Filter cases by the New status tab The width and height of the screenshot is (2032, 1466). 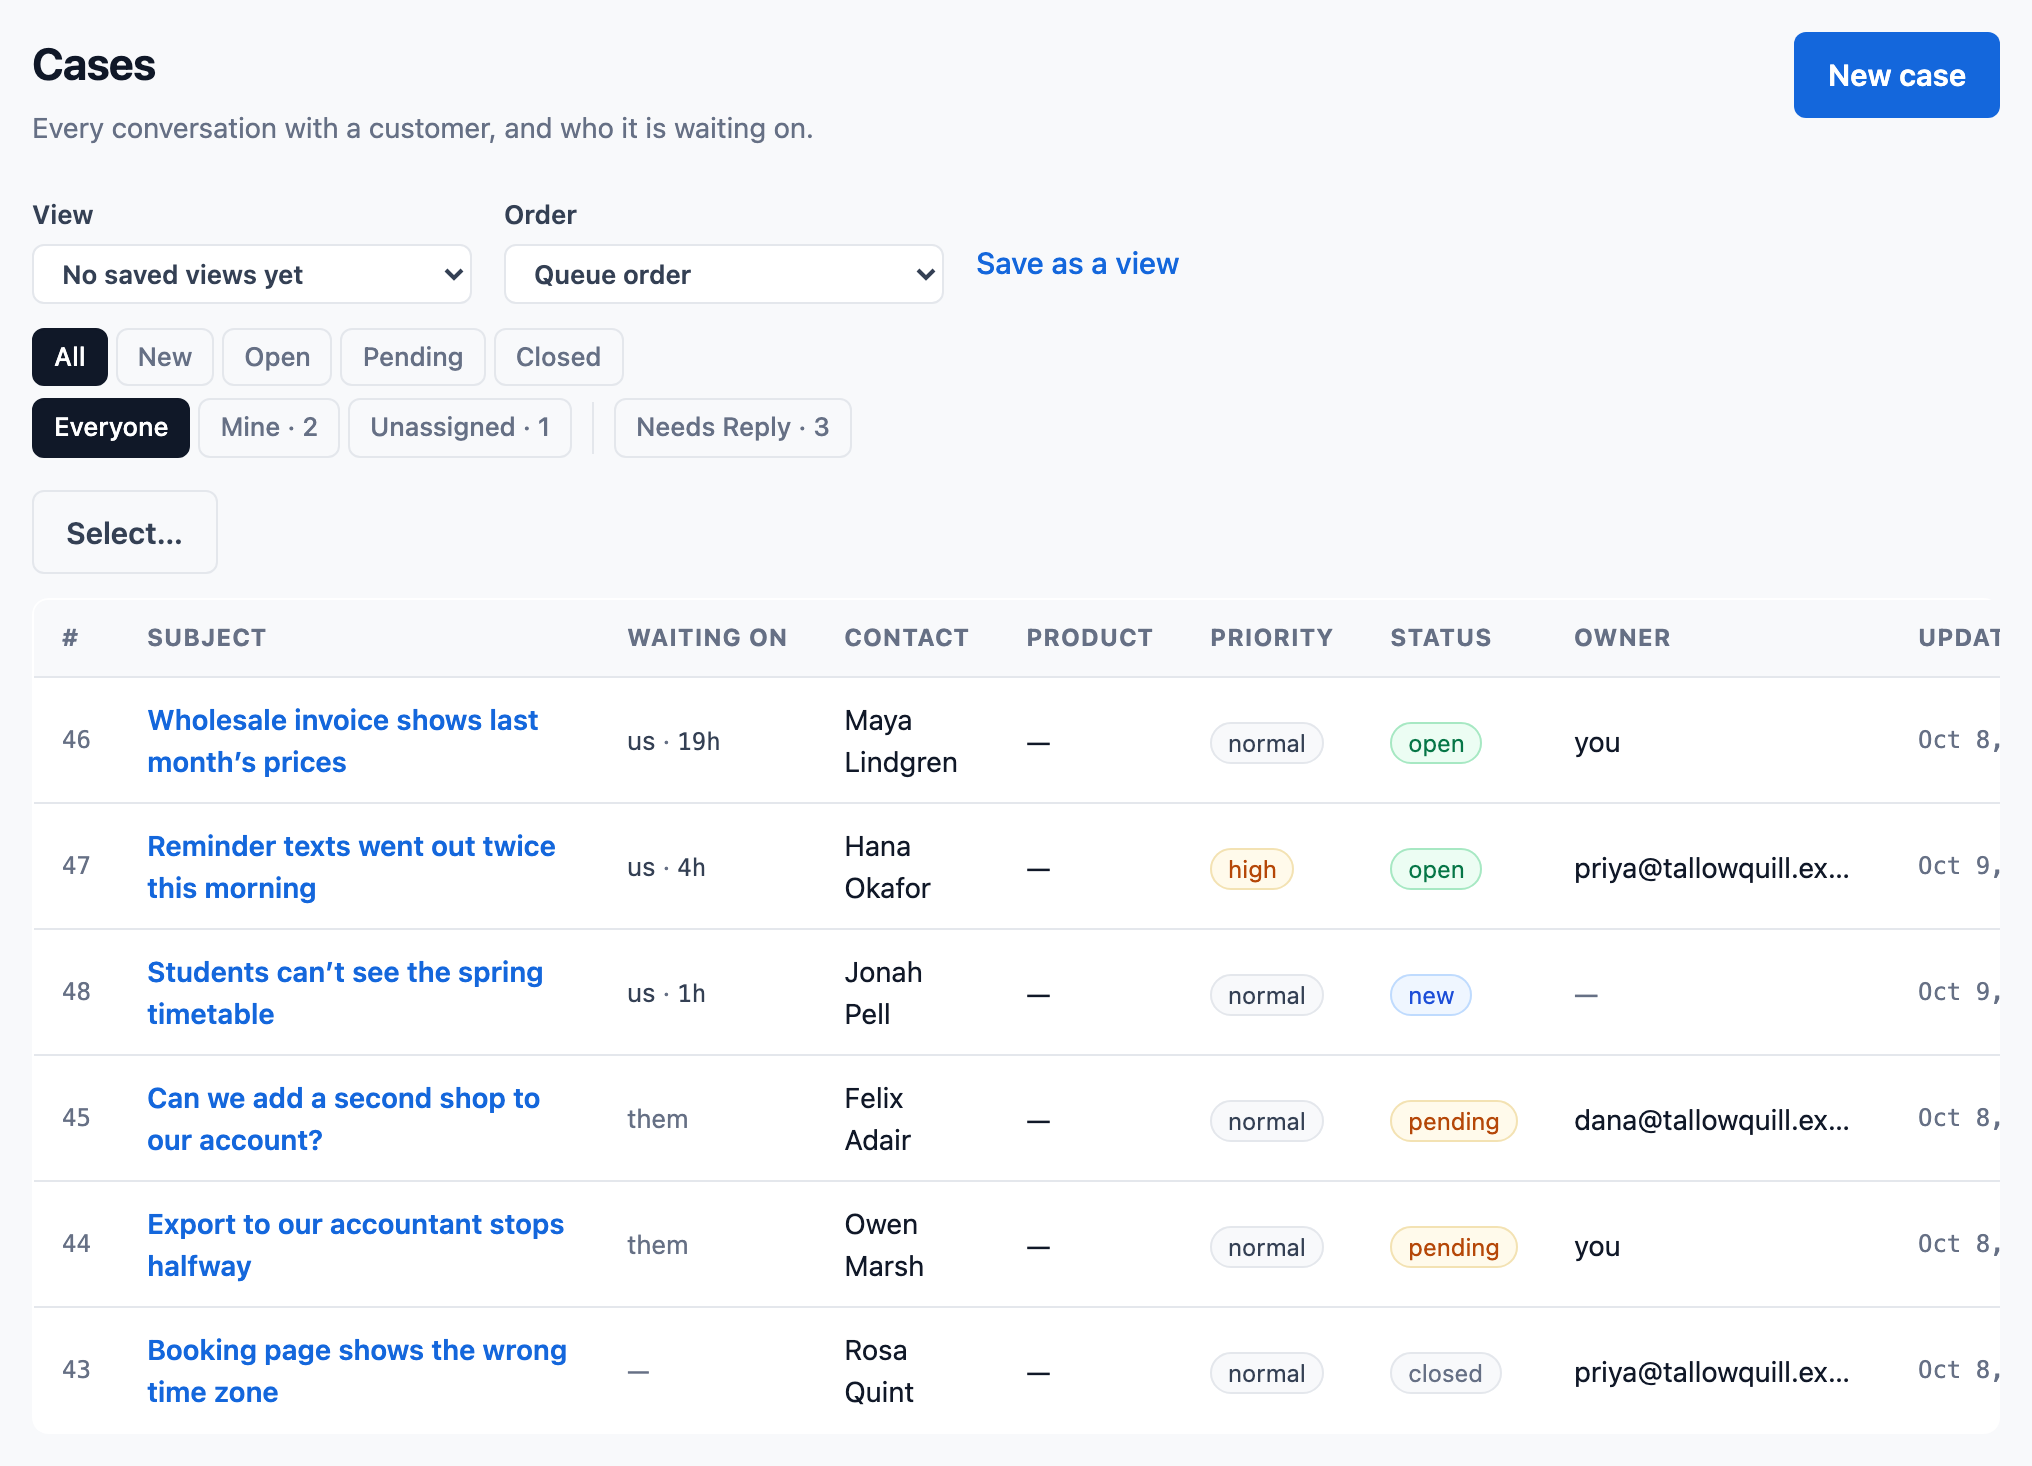165,357
